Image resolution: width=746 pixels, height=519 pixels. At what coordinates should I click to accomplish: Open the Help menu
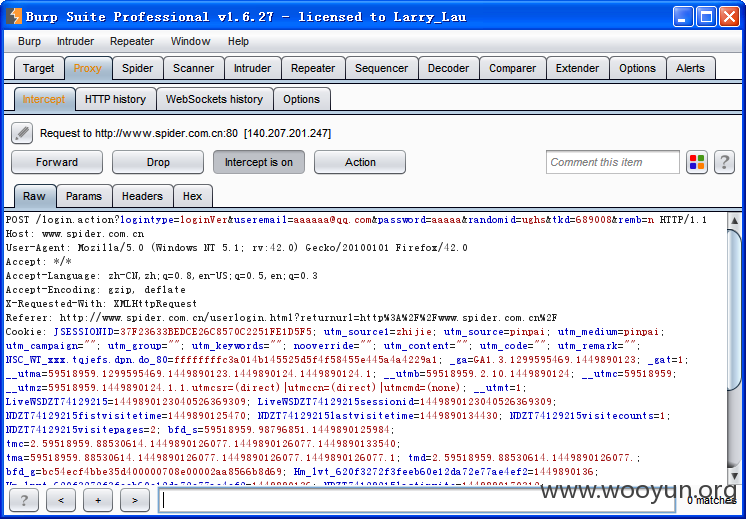click(238, 41)
